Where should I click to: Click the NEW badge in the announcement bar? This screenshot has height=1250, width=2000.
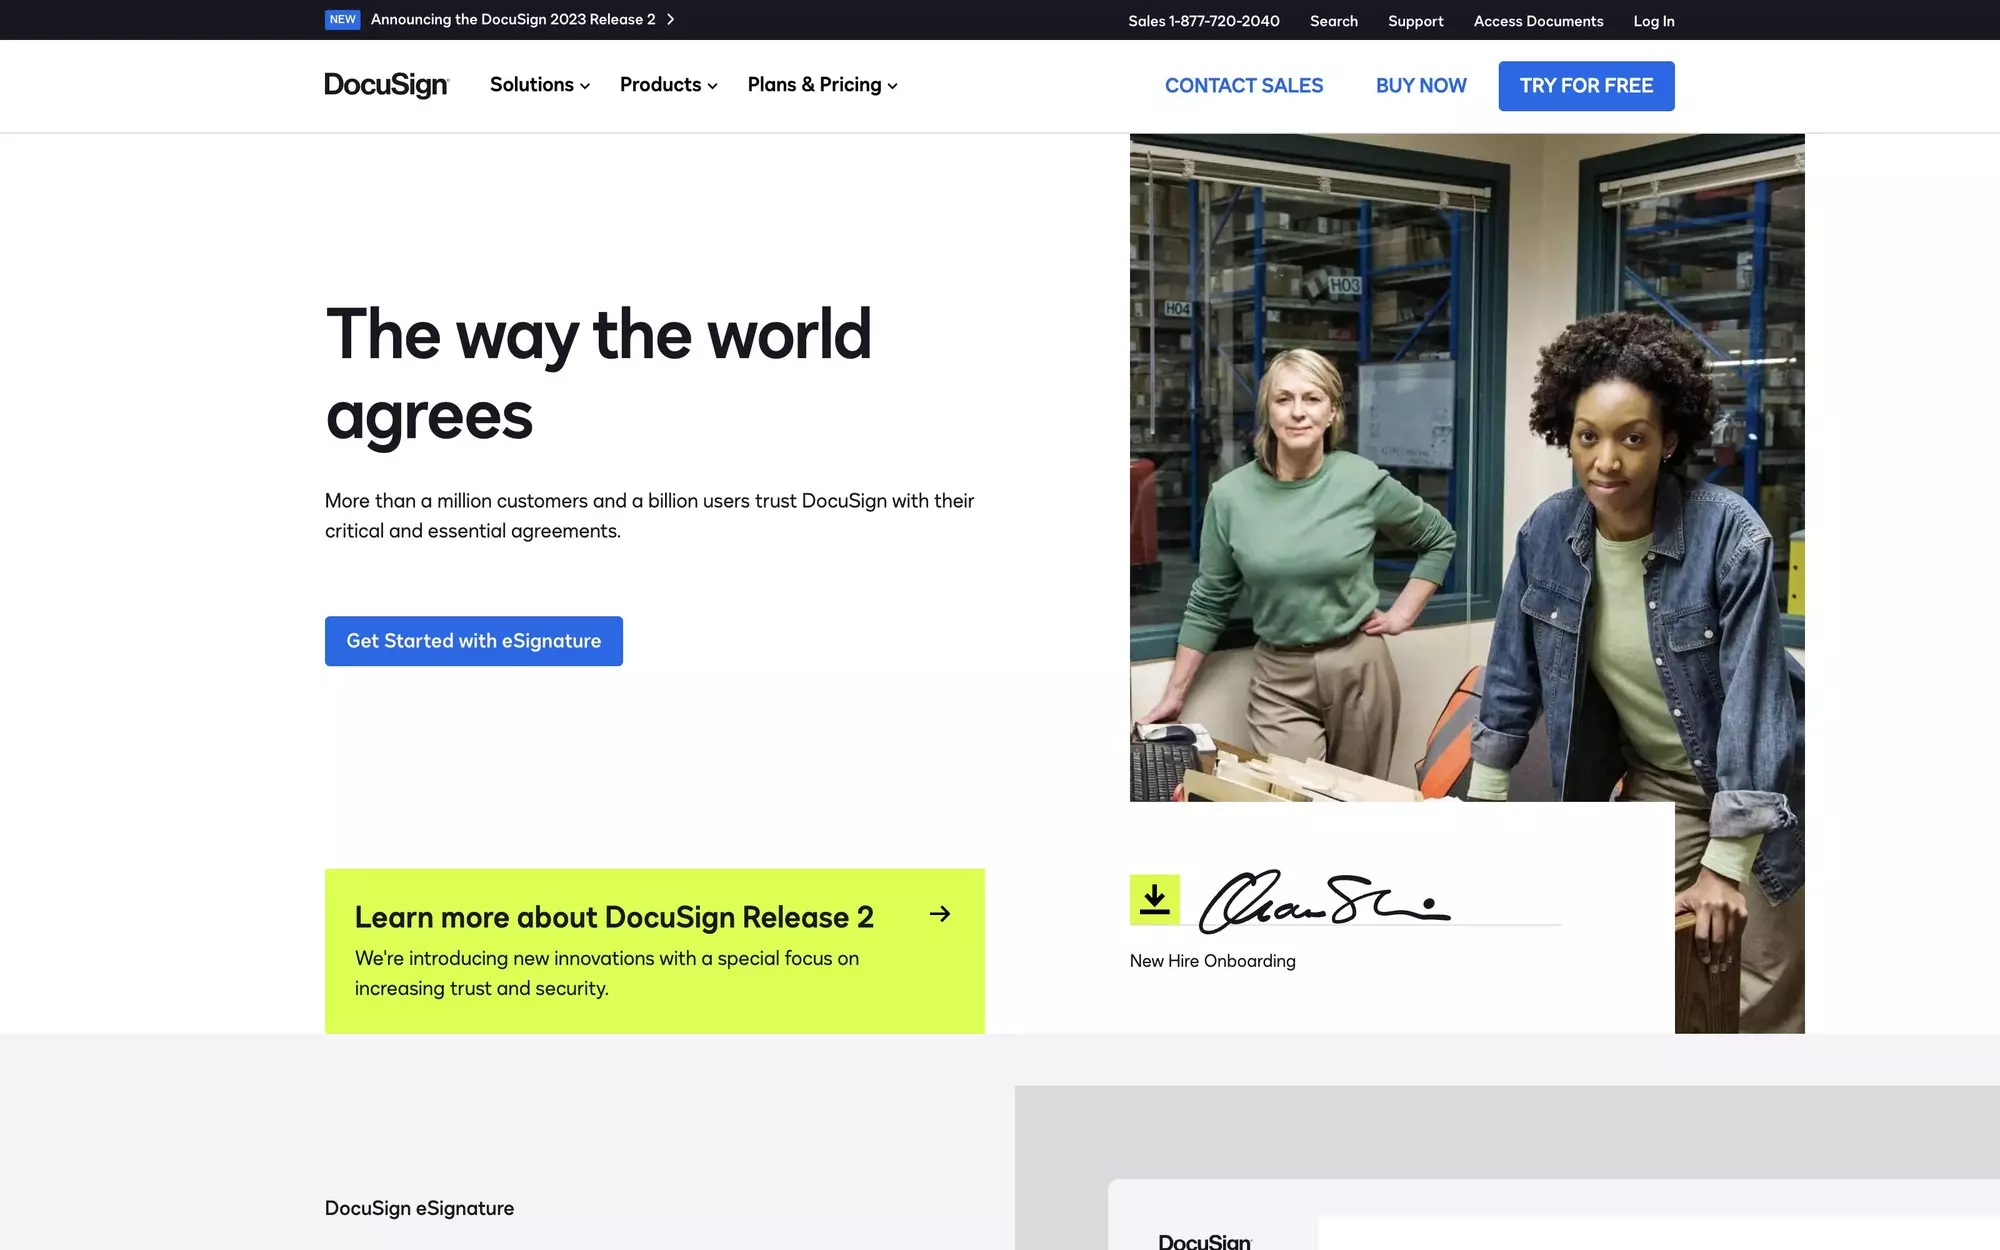tap(342, 19)
